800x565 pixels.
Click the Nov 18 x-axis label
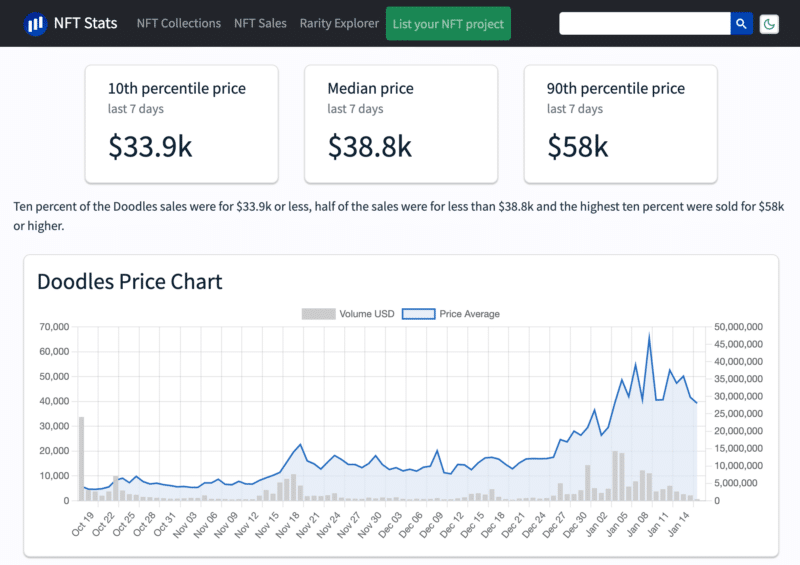(287, 524)
